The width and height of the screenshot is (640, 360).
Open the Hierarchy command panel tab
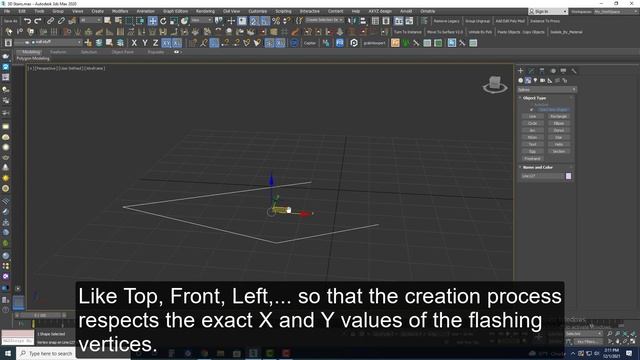(542, 71)
